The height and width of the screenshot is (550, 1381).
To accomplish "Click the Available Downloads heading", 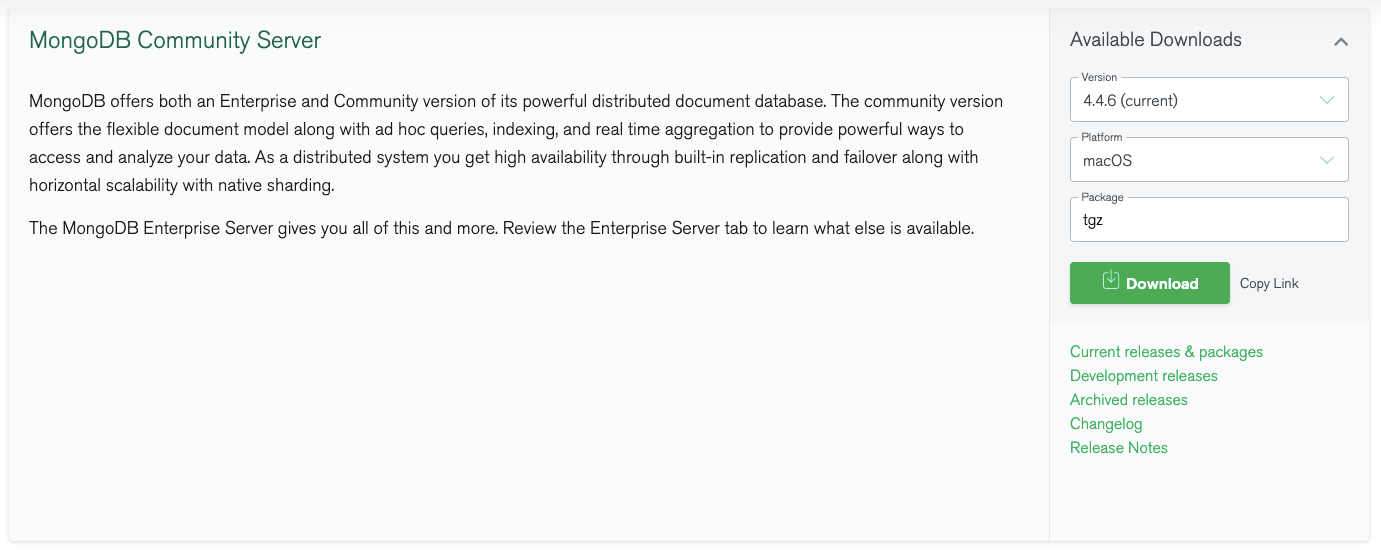I will [1155, 40].
